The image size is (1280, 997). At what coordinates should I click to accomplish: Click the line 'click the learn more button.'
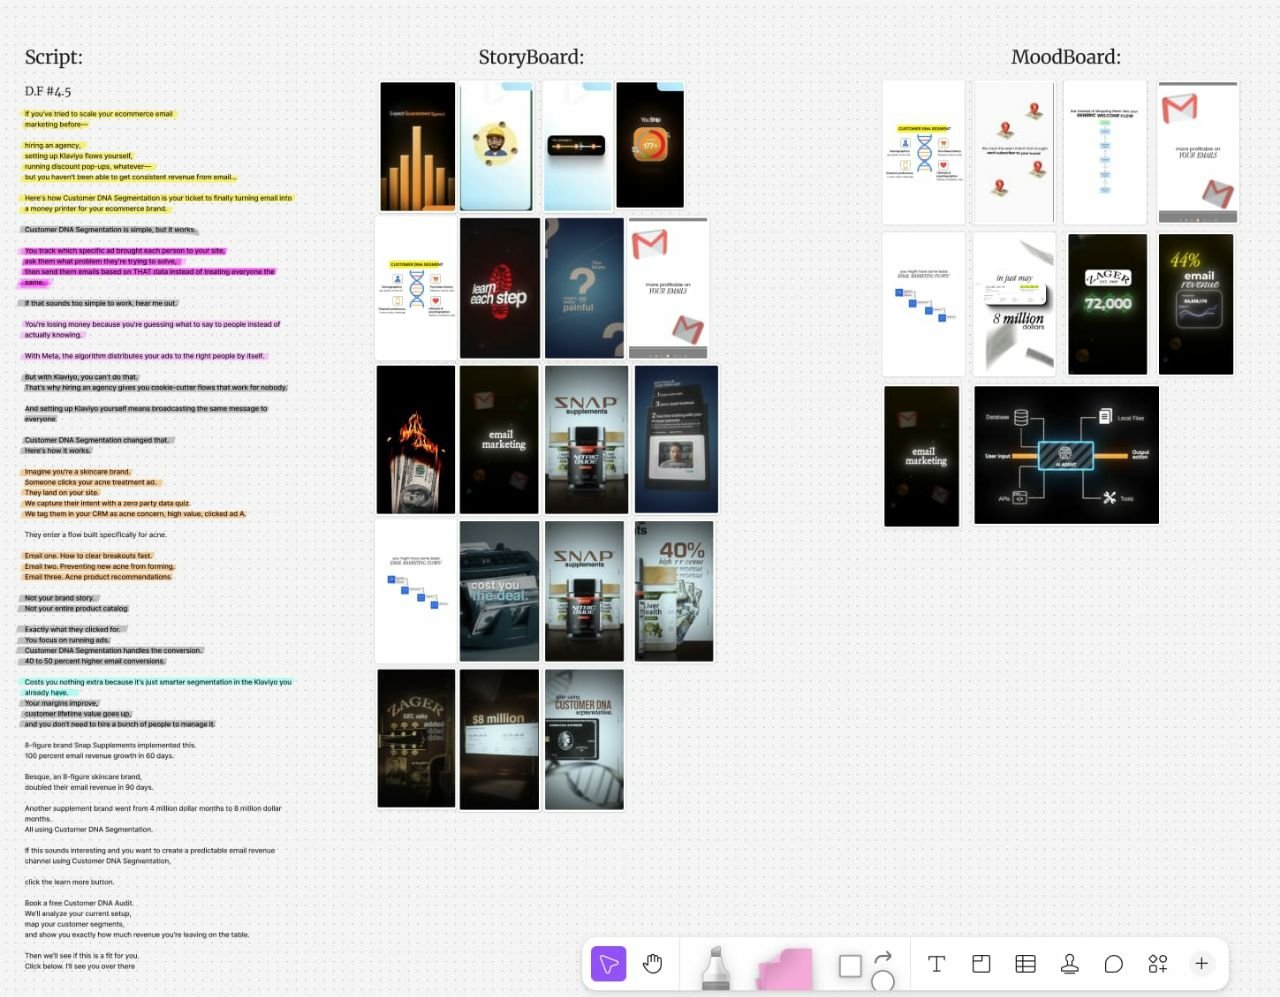point(69,882)
